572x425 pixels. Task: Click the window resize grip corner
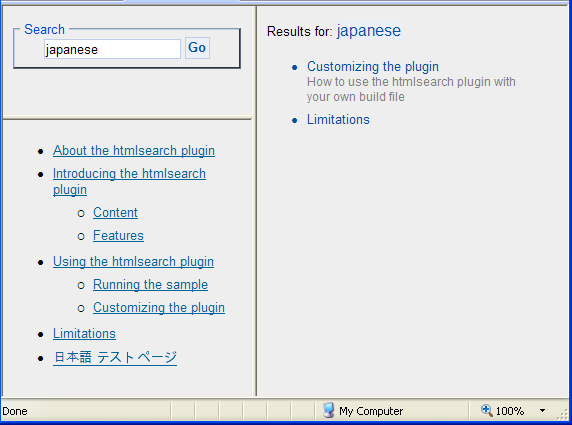pos(564,414)
